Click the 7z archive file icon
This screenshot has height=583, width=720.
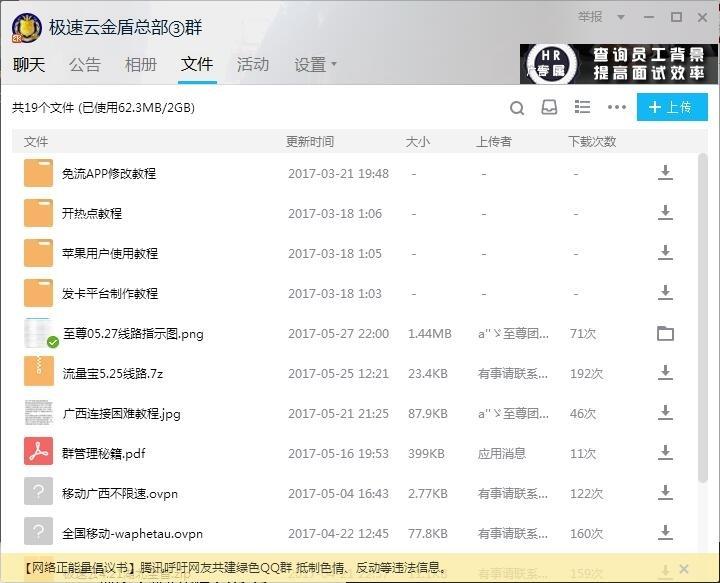39,371
